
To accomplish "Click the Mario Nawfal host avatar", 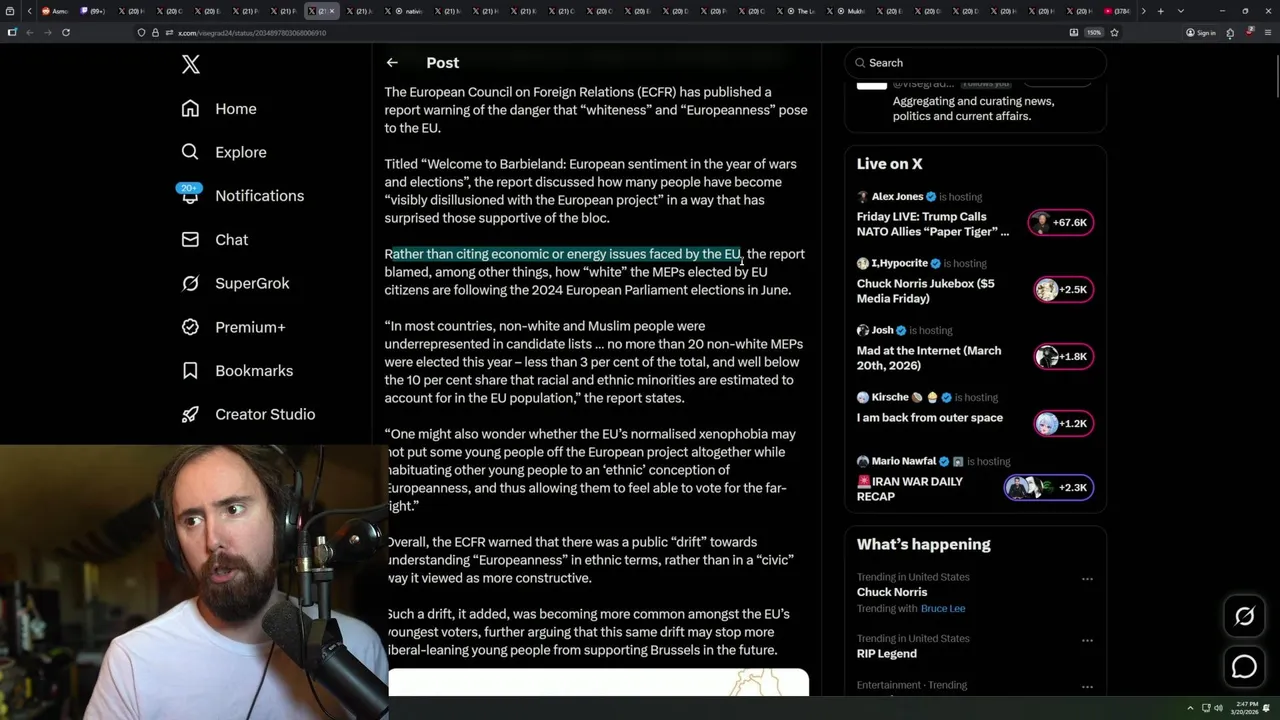I will [x=862, y=461].
